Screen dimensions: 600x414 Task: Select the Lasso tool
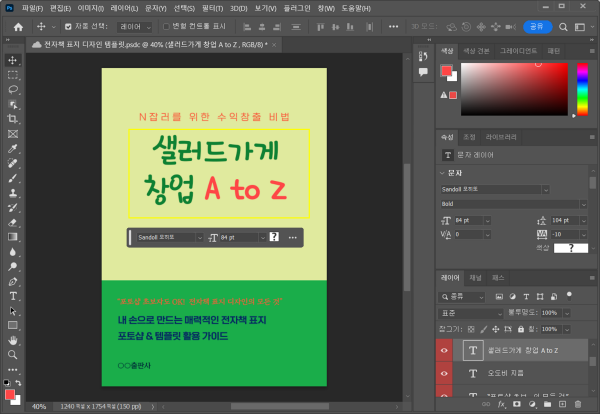tap(13, 89)
